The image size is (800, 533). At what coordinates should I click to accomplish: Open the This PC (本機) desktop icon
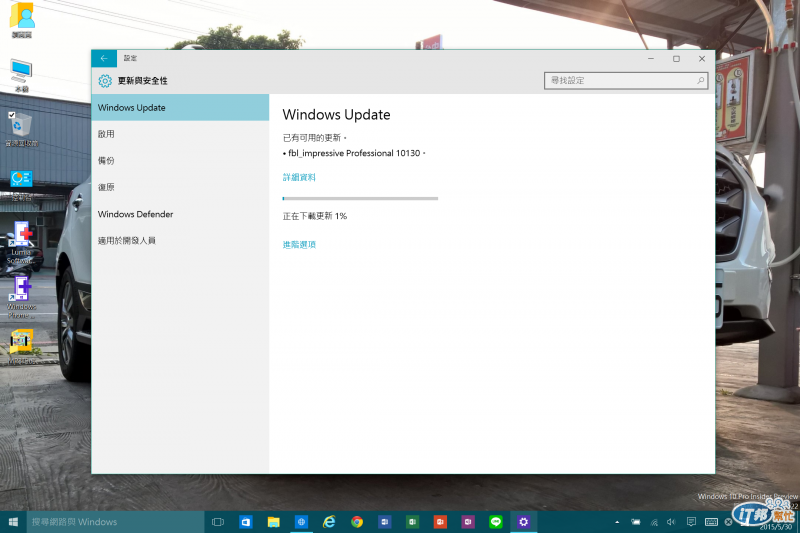tap(21, 75)
